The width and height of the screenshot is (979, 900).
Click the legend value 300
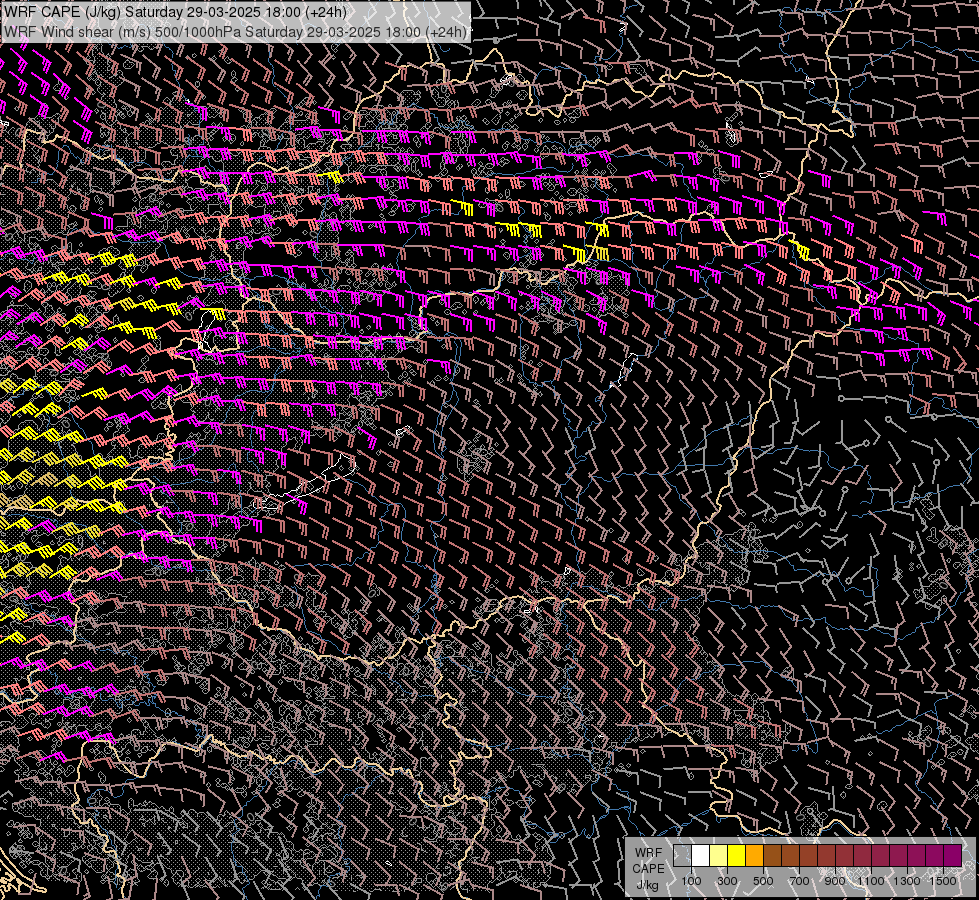click(727, 881)
